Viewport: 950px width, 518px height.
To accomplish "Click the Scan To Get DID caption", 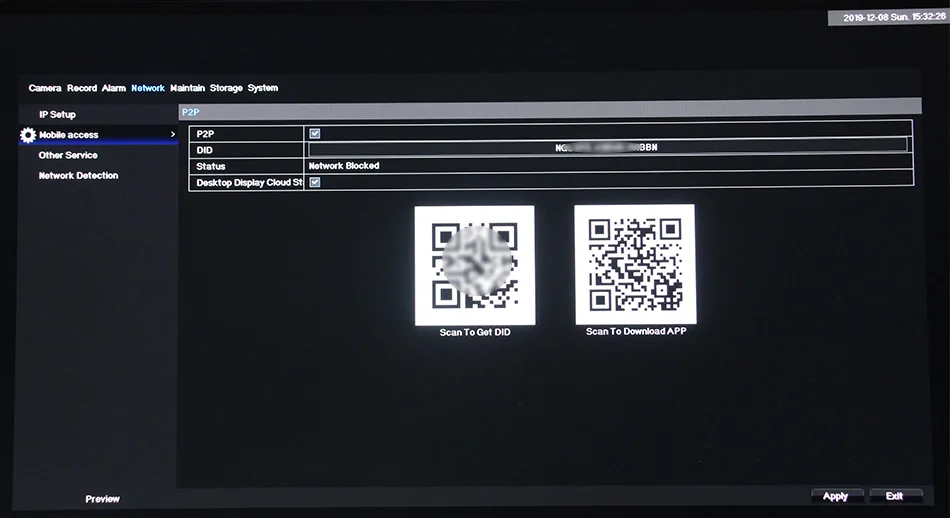I will coord(475,332).
